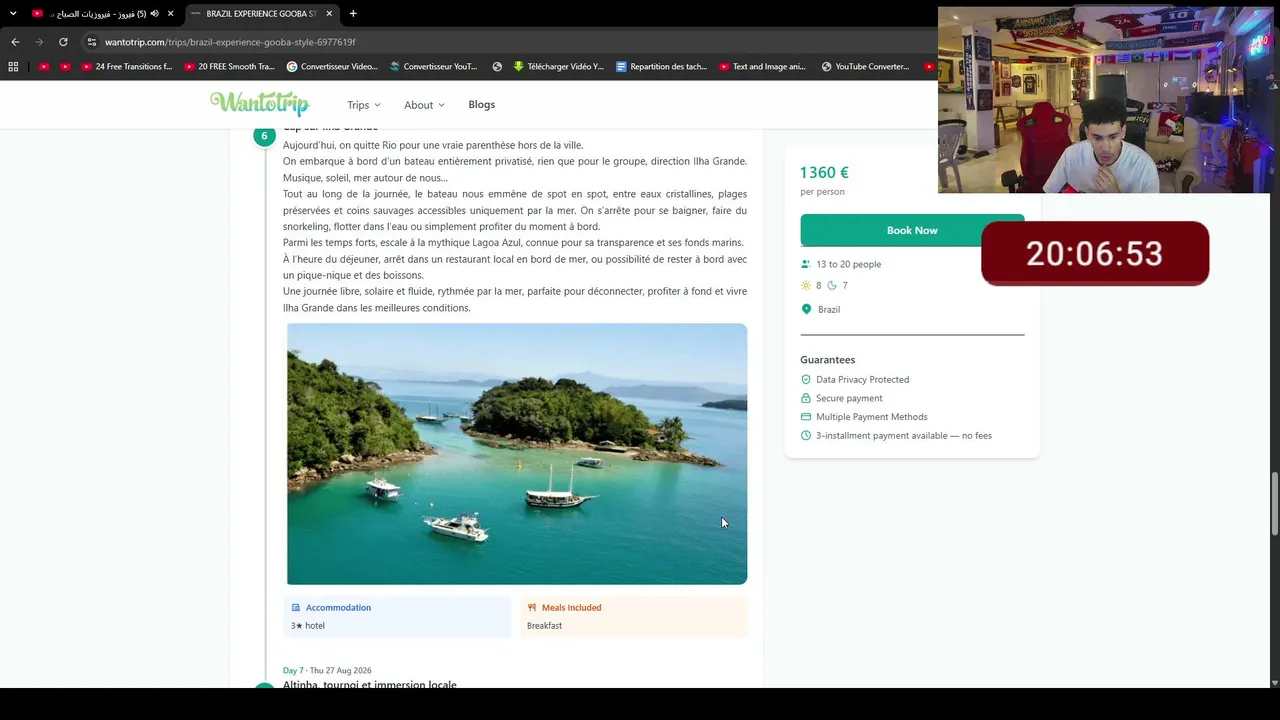This screenshot has height=720, width=1280.
Task: Open a new browser tab
Action: tap(353, 14)
